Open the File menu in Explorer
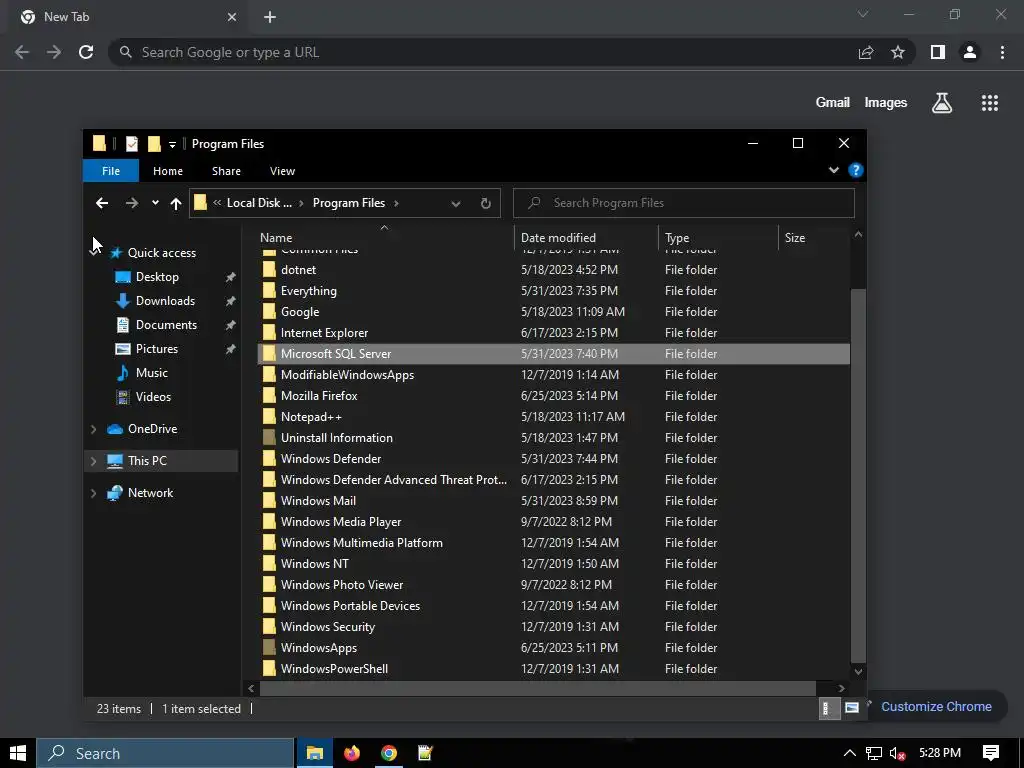The width and height of the screenshot is (1024, 768). (111, 171)
